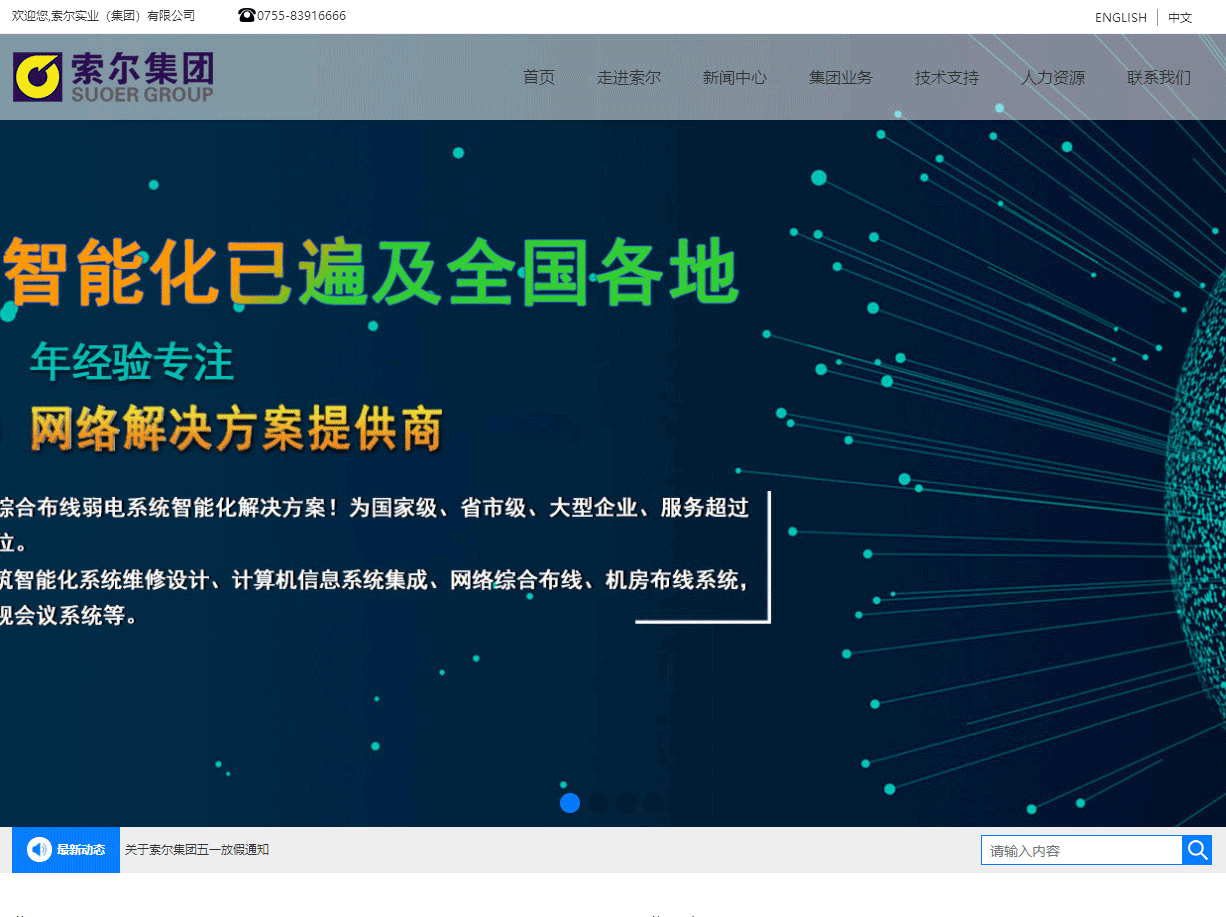The image size is (1226, 917).
Task: Click the 最新动态 label button
Action: coord(66,850)
